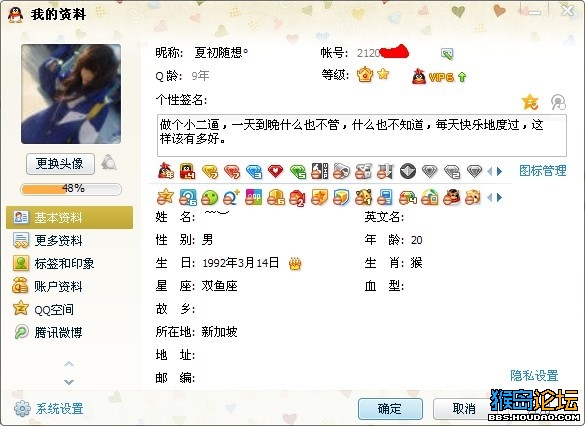Collapse sidebar list with up chevron

click(x=69, y=364)
